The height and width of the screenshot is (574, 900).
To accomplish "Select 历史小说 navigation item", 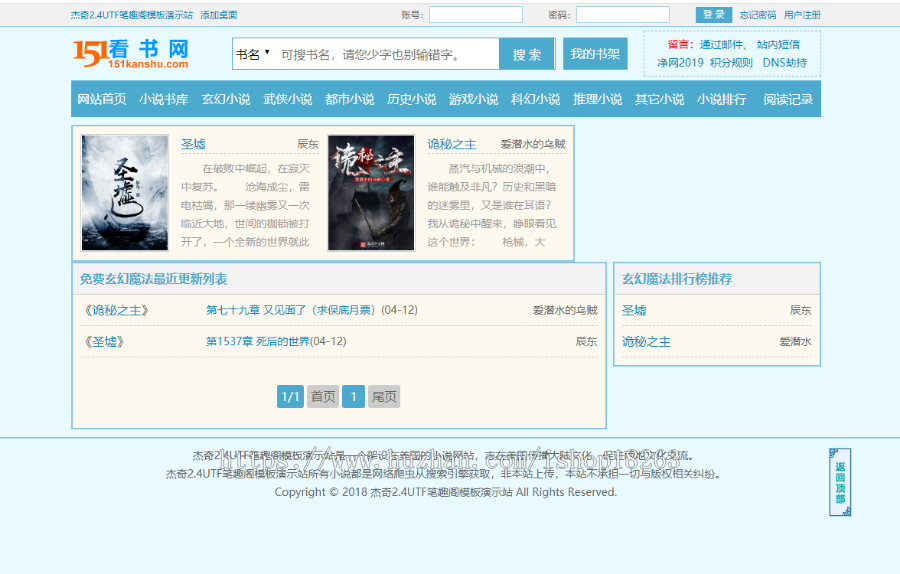I will 412,99.
